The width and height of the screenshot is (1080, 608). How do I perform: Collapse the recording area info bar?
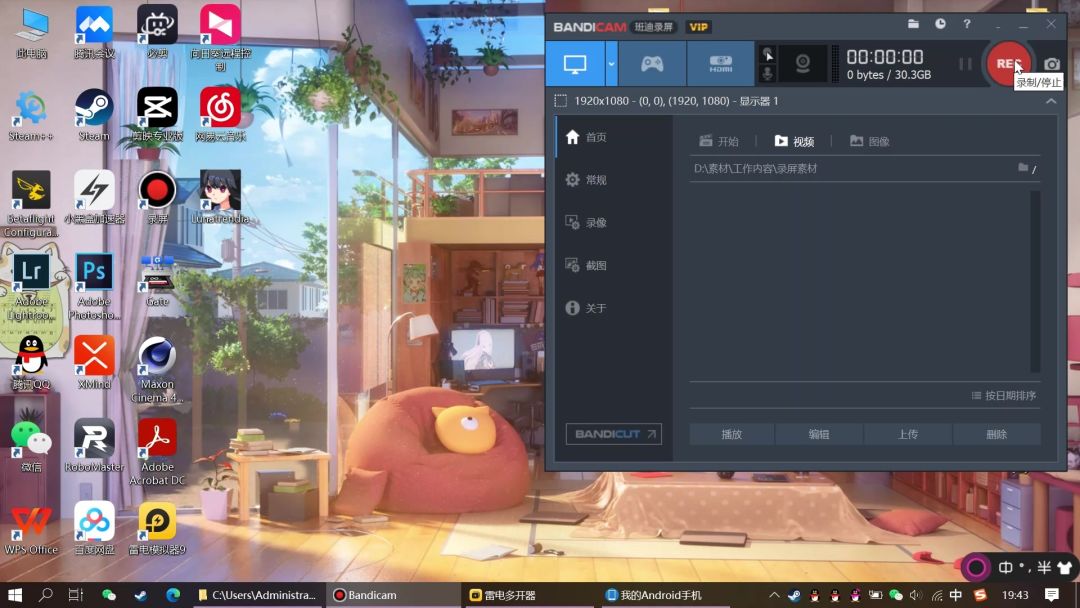1051,101
